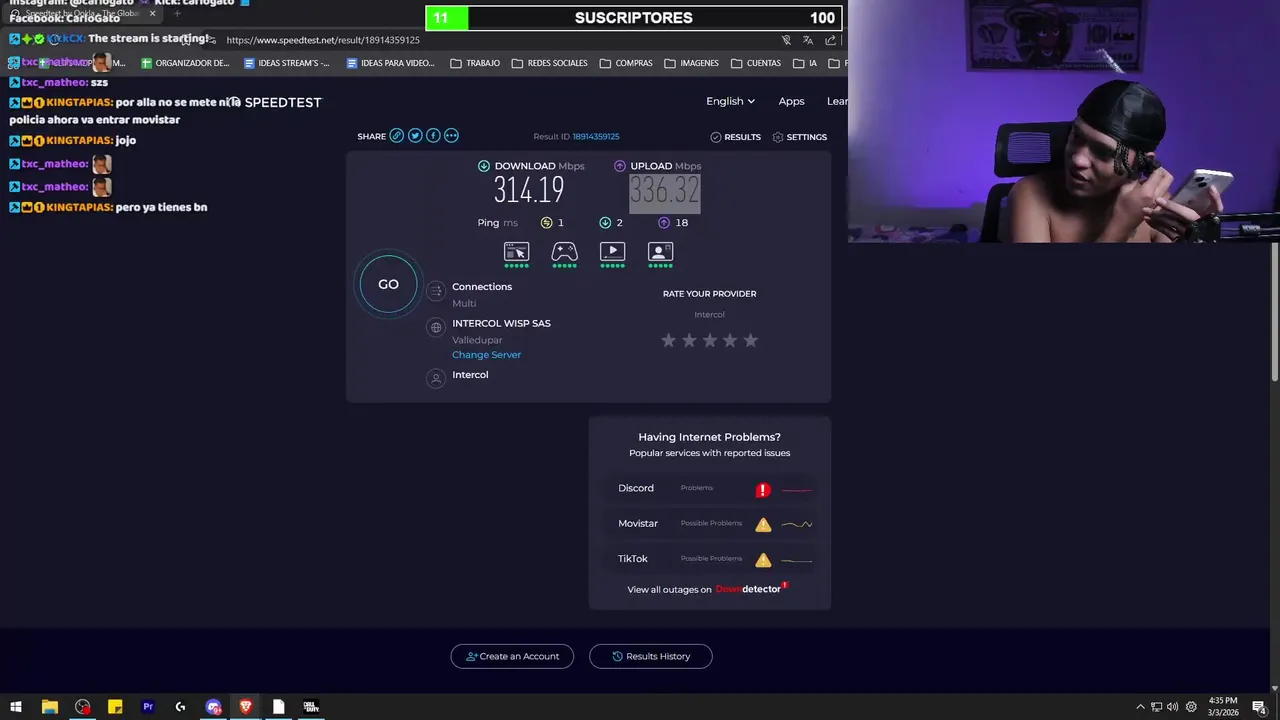Open more share options (three dots)
This screenshot has width=1280, height=720.
click(x=451, y=136)
